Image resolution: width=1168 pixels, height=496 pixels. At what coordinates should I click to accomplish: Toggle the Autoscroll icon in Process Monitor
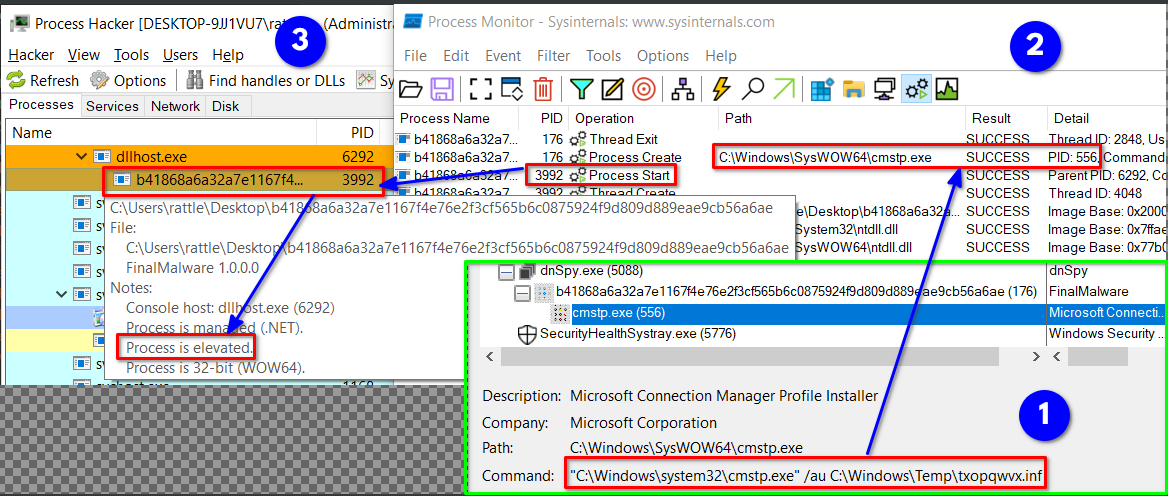point(512,89)
